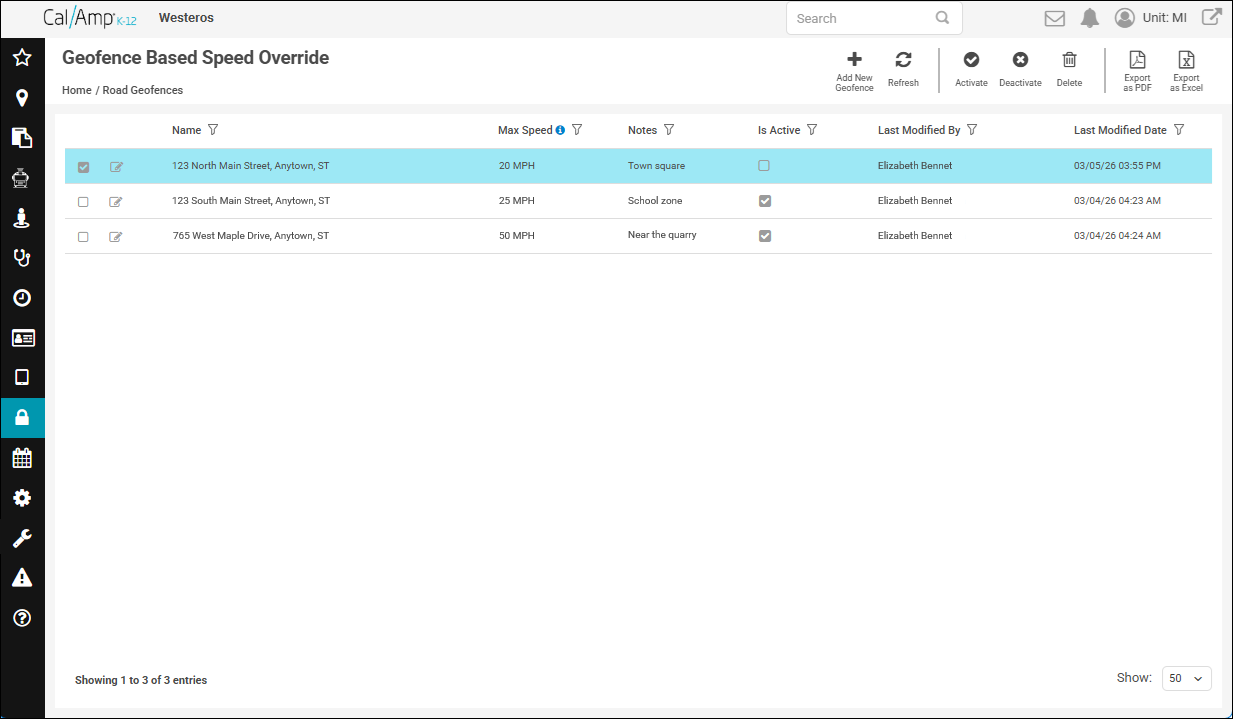The image size is (1233, 719).
Task: Edit 123 South Main Street geofence
Action: pyautogui.click(x=116, y=202)
